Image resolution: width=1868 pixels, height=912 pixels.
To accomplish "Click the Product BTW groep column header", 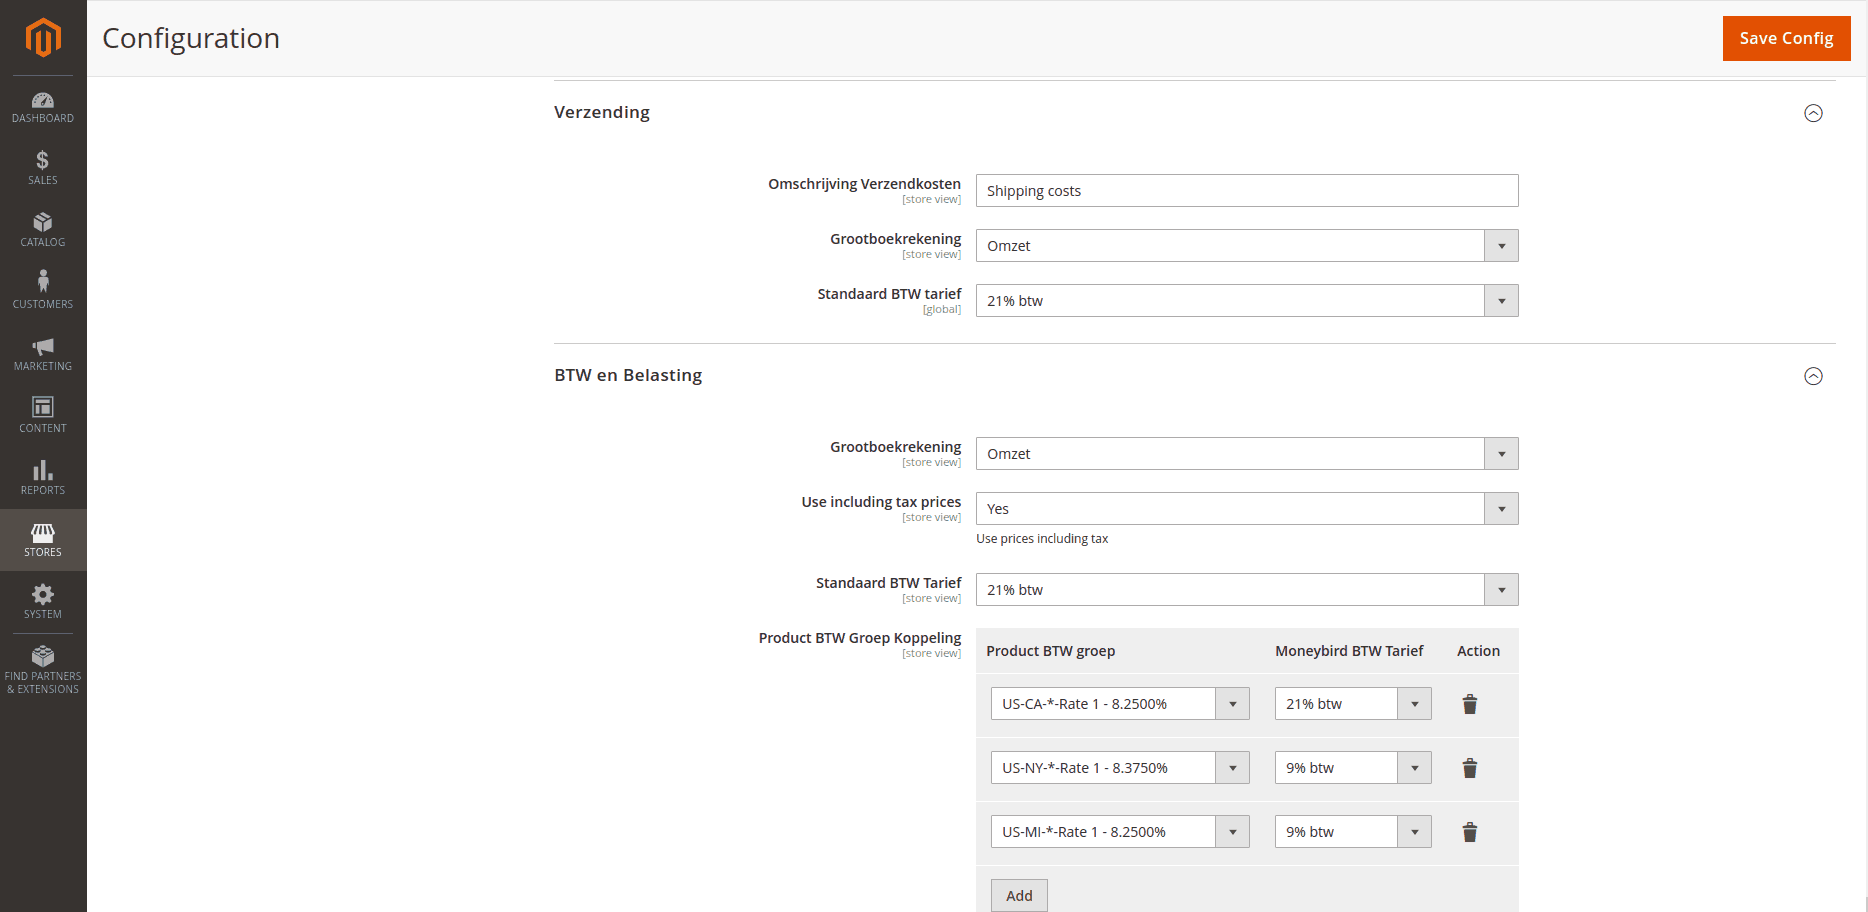I will tap(1050, 651).
